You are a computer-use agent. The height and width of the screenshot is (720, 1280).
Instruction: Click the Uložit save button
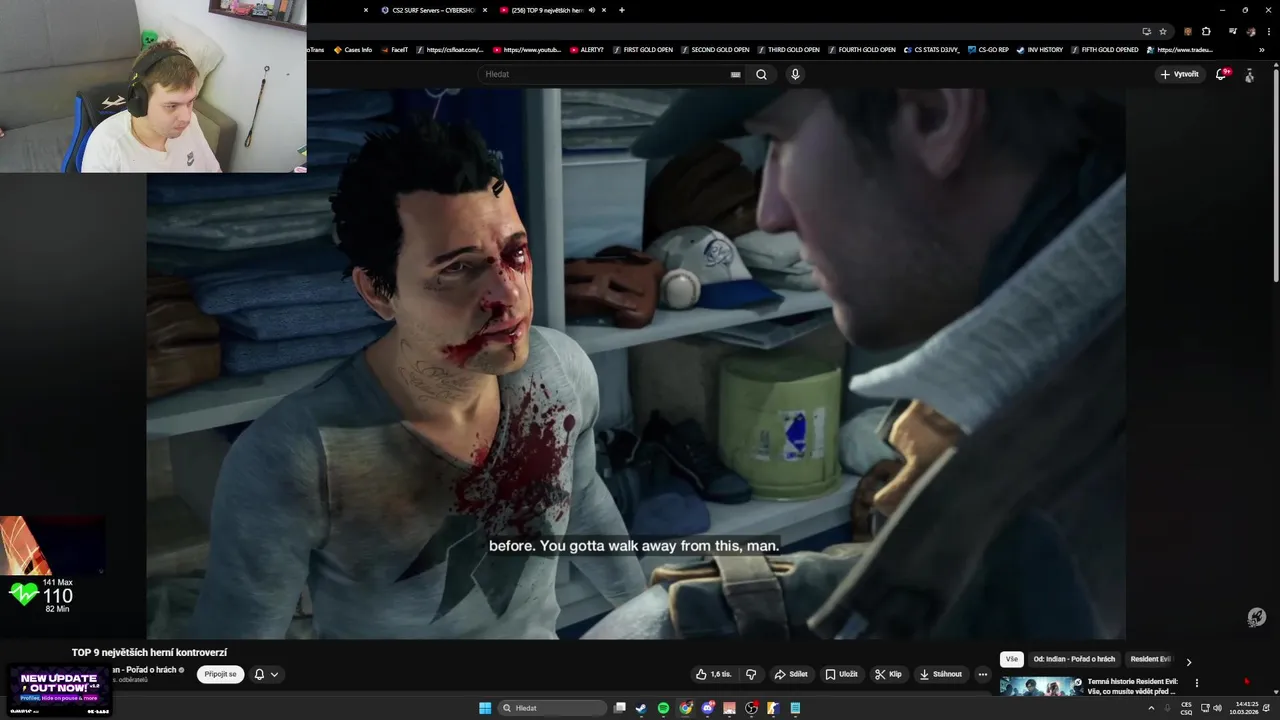tap(842, 674)
